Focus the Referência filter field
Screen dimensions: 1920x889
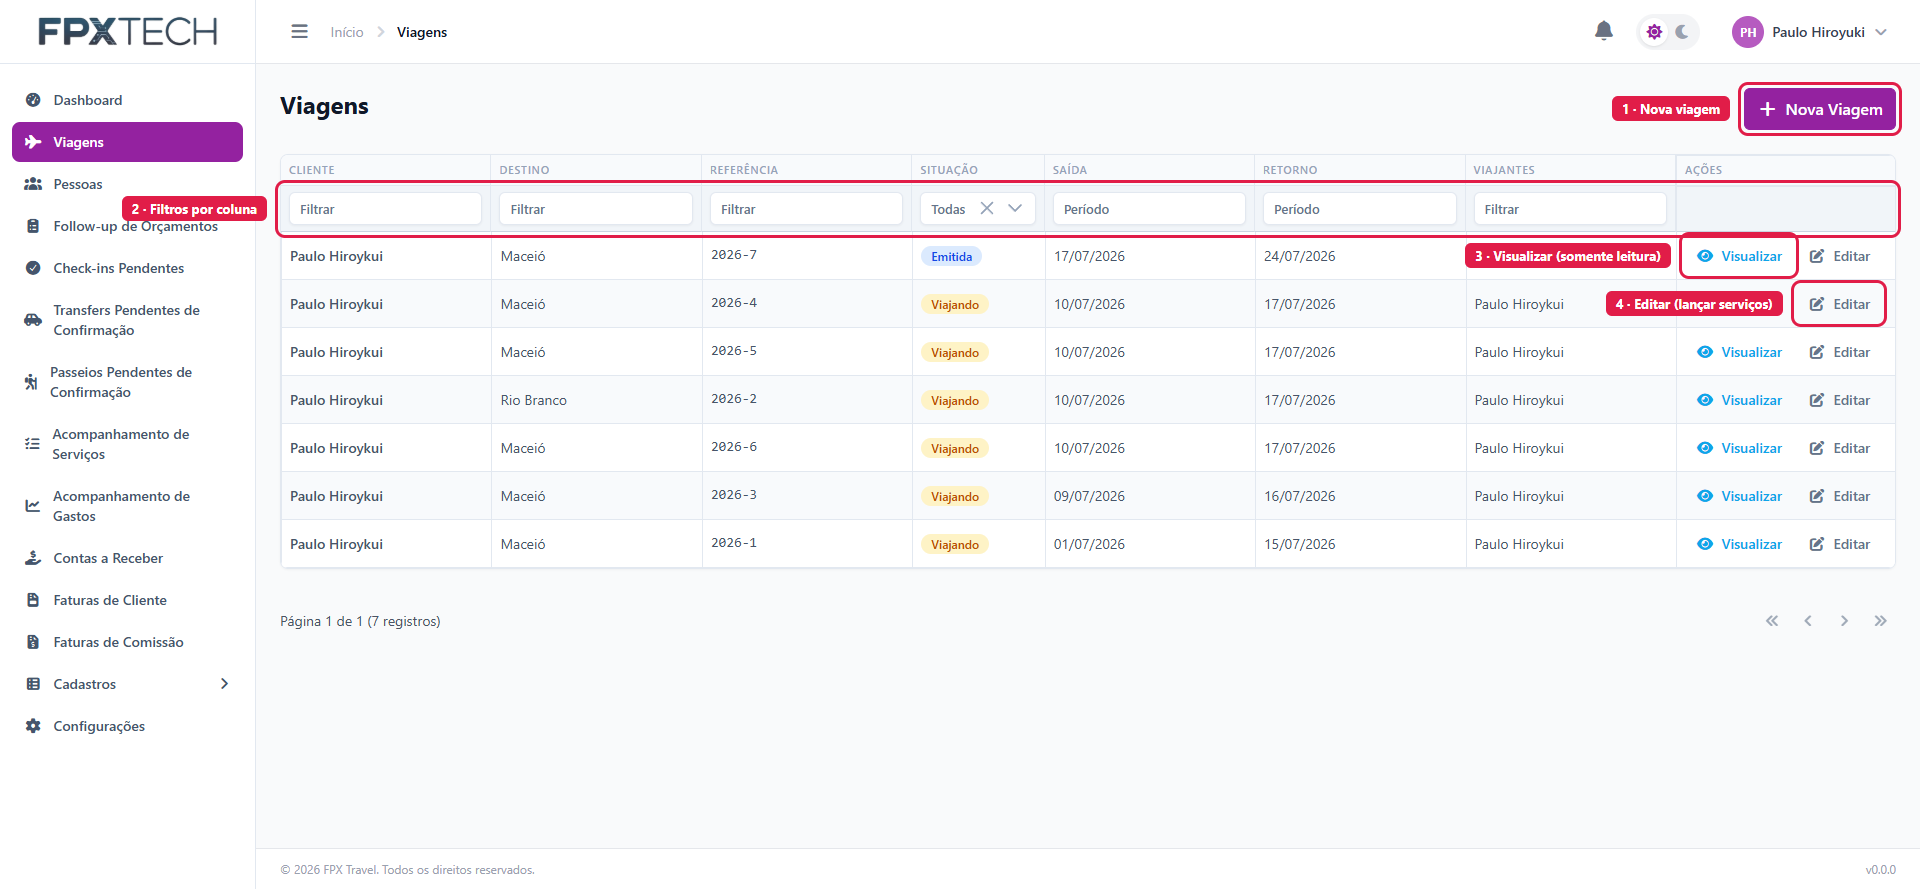point(806,209)
